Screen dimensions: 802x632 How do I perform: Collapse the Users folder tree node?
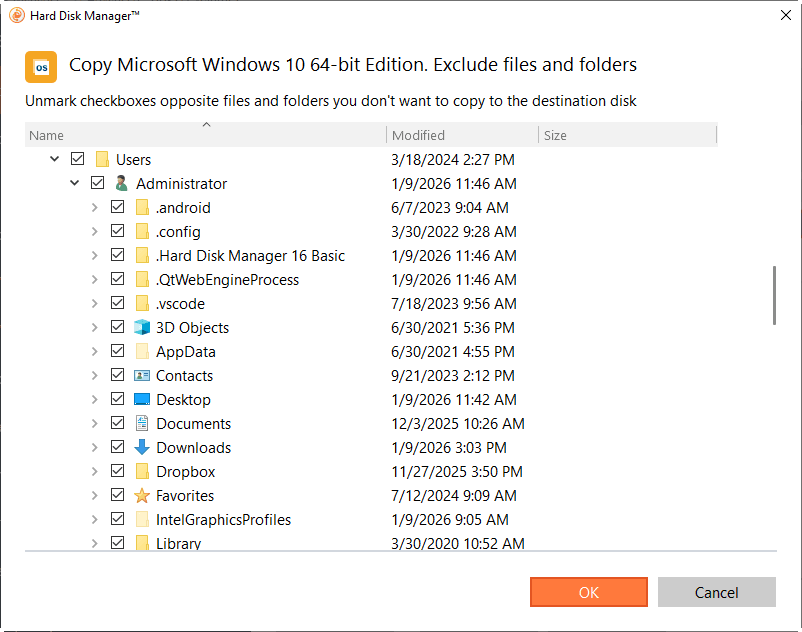(54, 160)
